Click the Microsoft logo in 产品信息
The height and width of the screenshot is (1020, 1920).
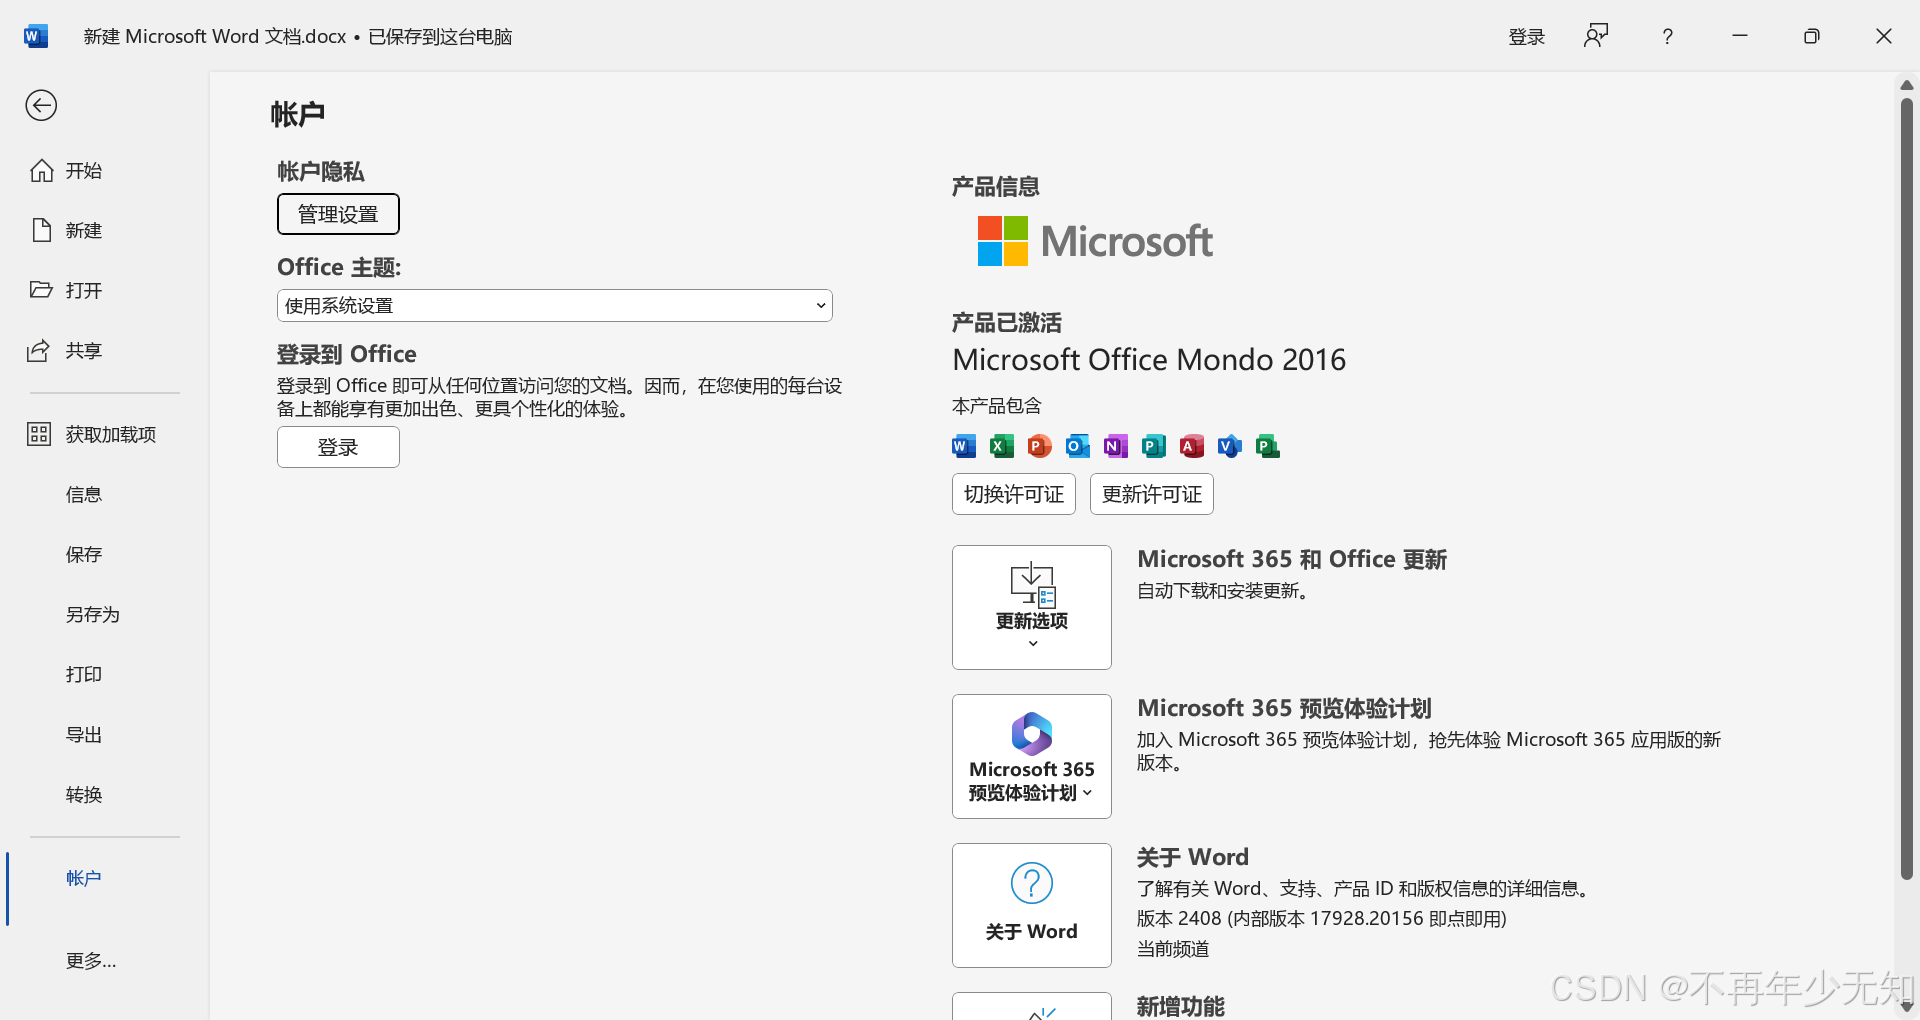point(1095,241)
